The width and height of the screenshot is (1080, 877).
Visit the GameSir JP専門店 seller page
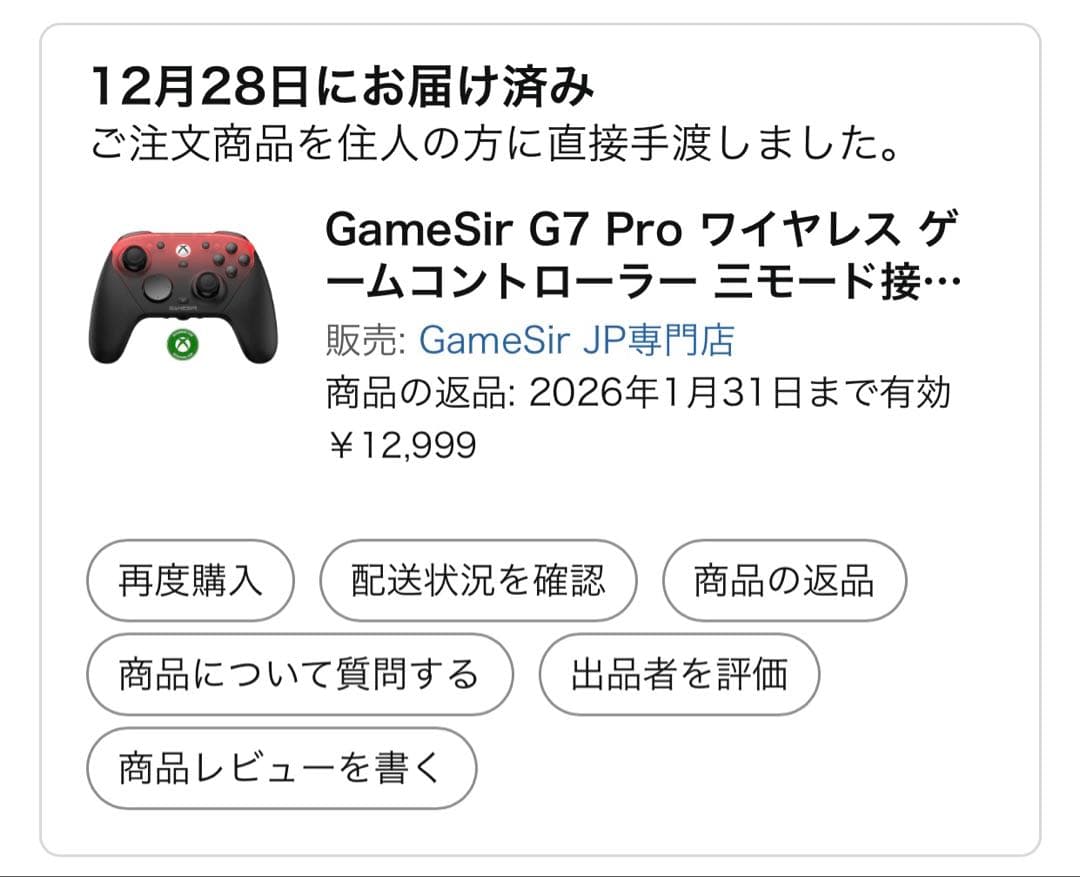(x=580, y=340)
